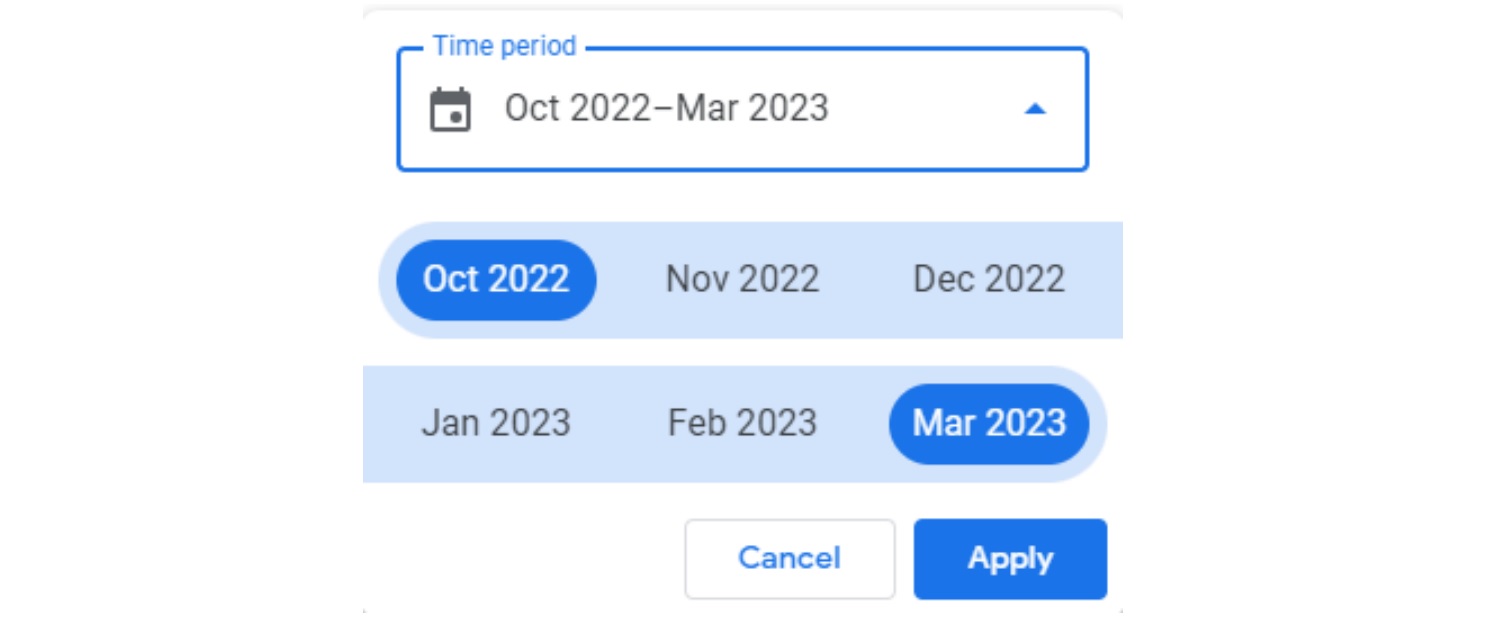Apply the selected time period
Image resolution: width=1511 pixels, height=625 pixels.
click(x=1010, y=558)
